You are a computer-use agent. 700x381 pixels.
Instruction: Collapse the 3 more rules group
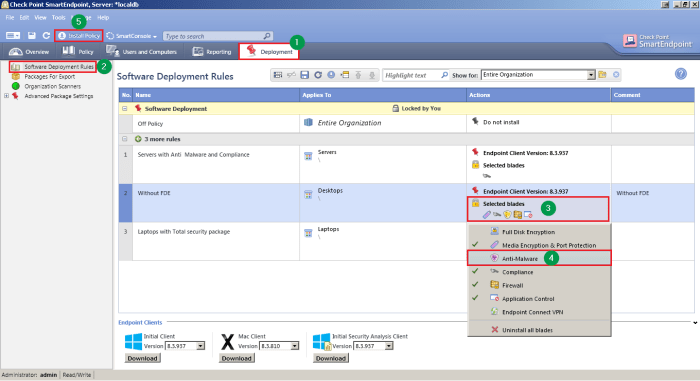coord(125,139)
